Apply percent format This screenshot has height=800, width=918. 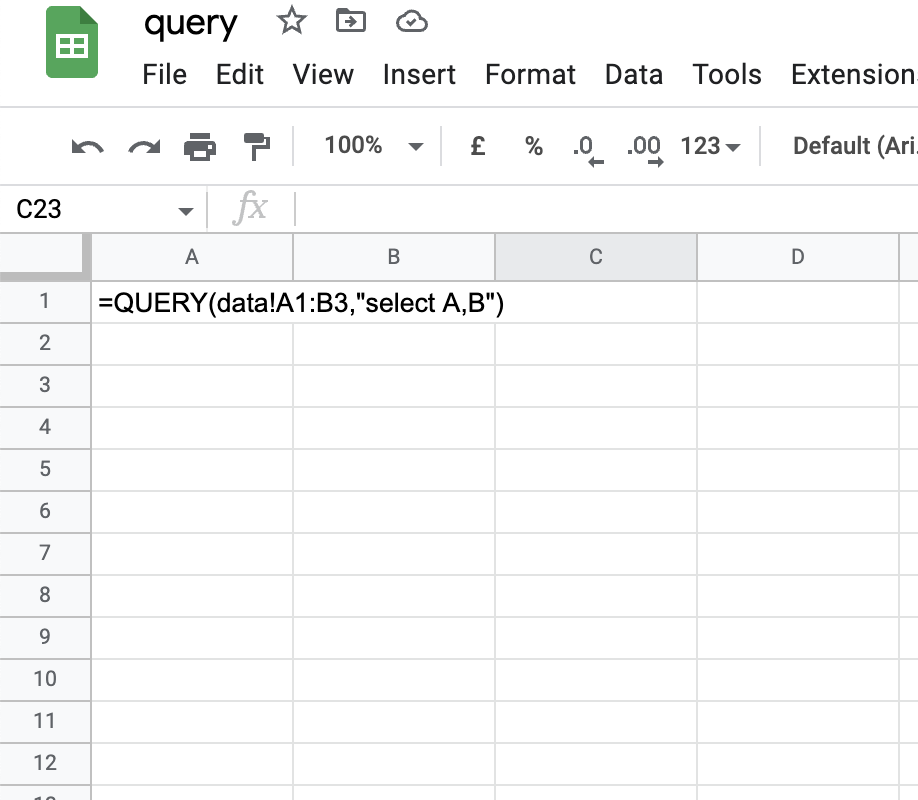click(x=533, y=146)
